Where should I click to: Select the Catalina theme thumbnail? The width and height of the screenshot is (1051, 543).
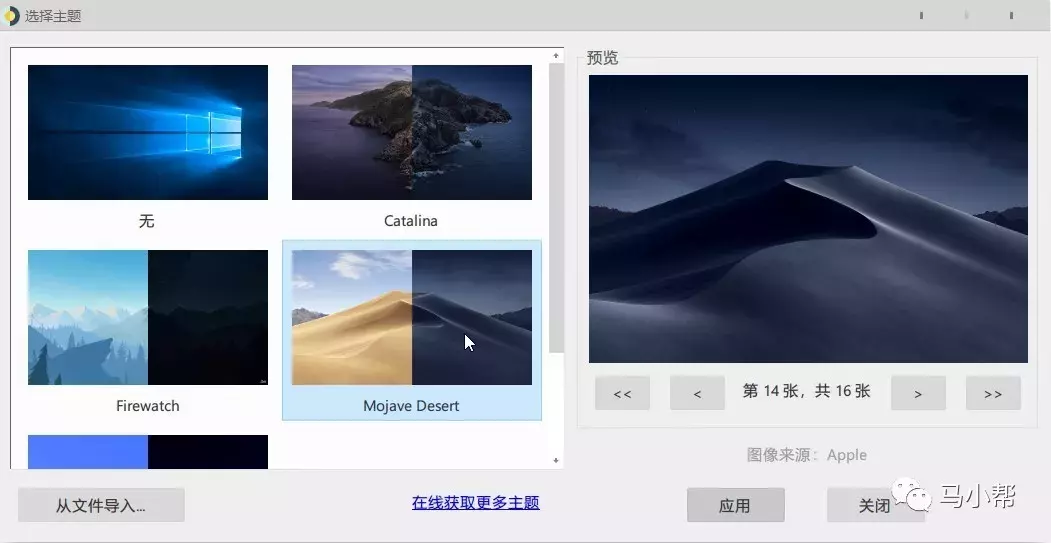pos(412,132)
